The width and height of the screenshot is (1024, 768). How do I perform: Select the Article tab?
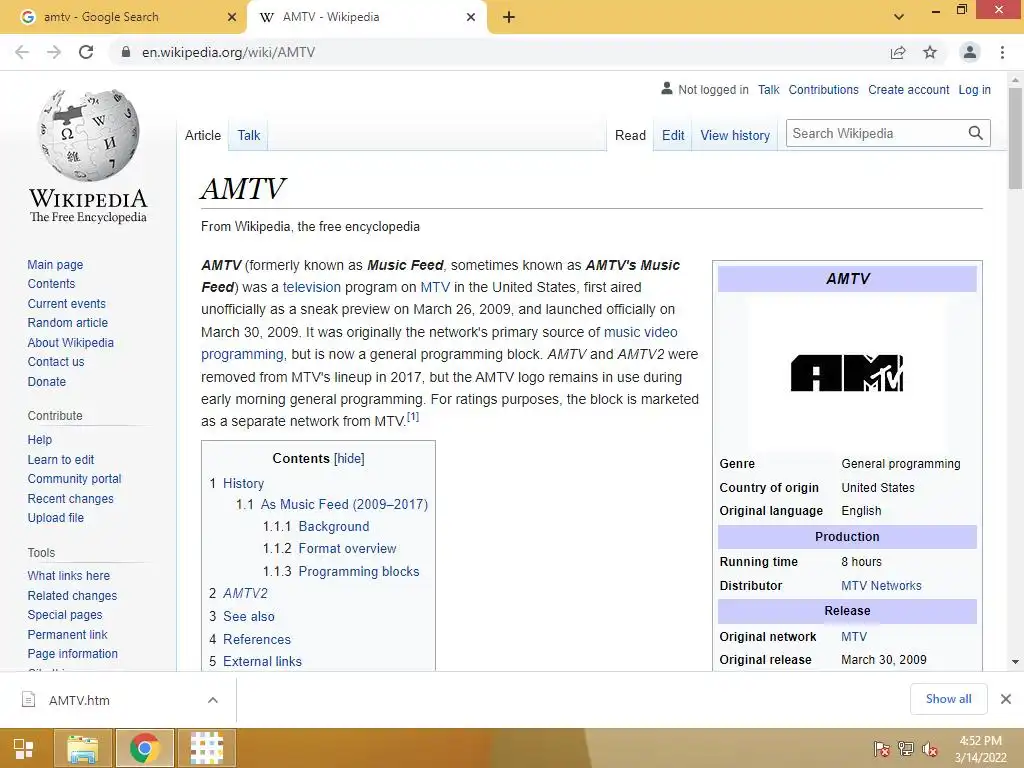coord(203,135)
